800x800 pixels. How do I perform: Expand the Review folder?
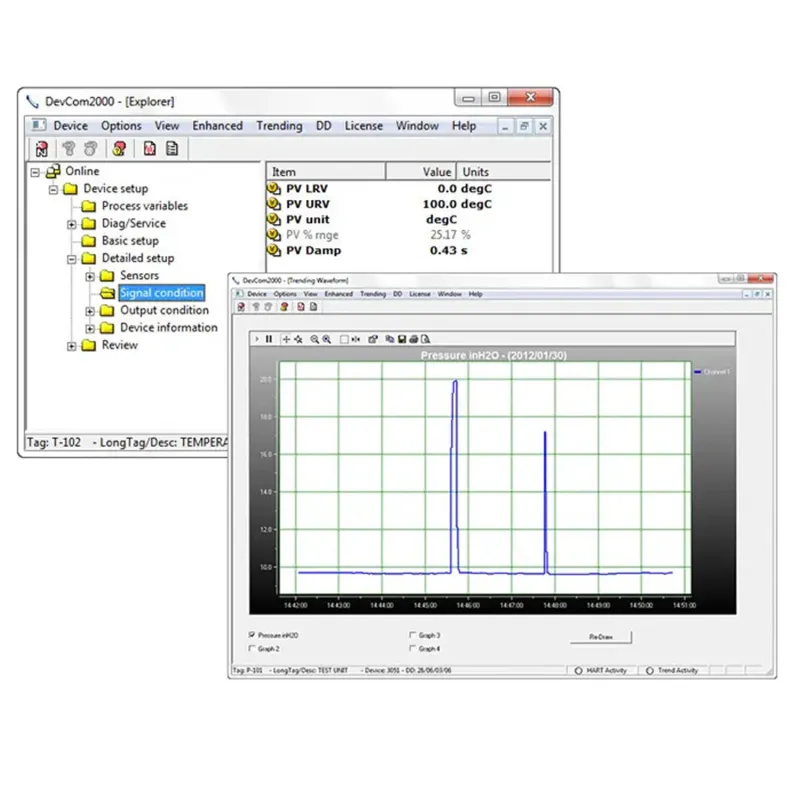[x=71, y=346]
